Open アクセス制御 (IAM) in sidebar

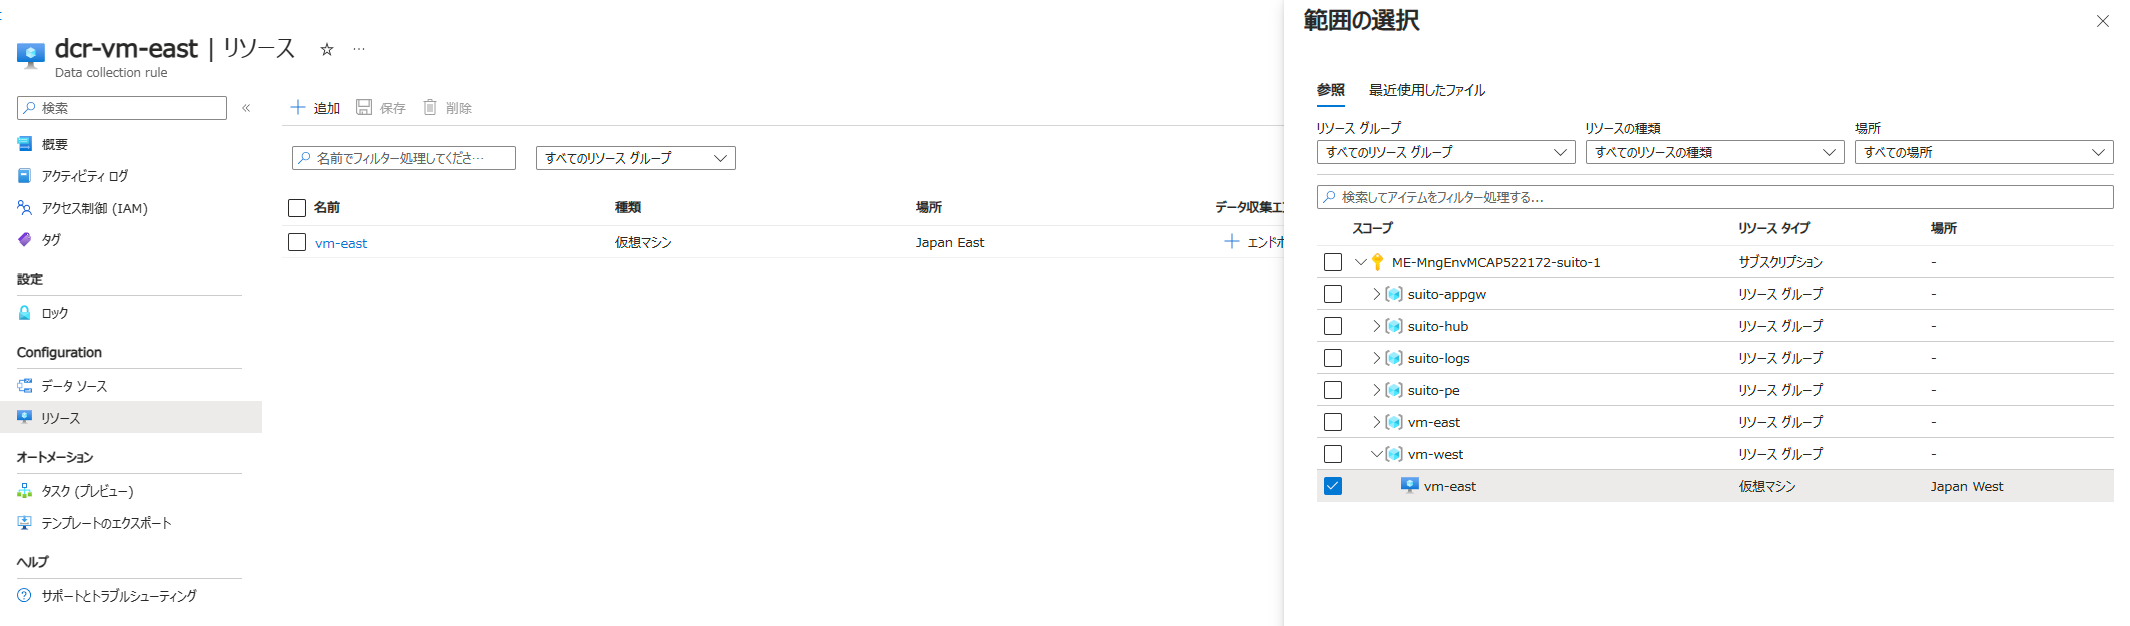[94, 208]
